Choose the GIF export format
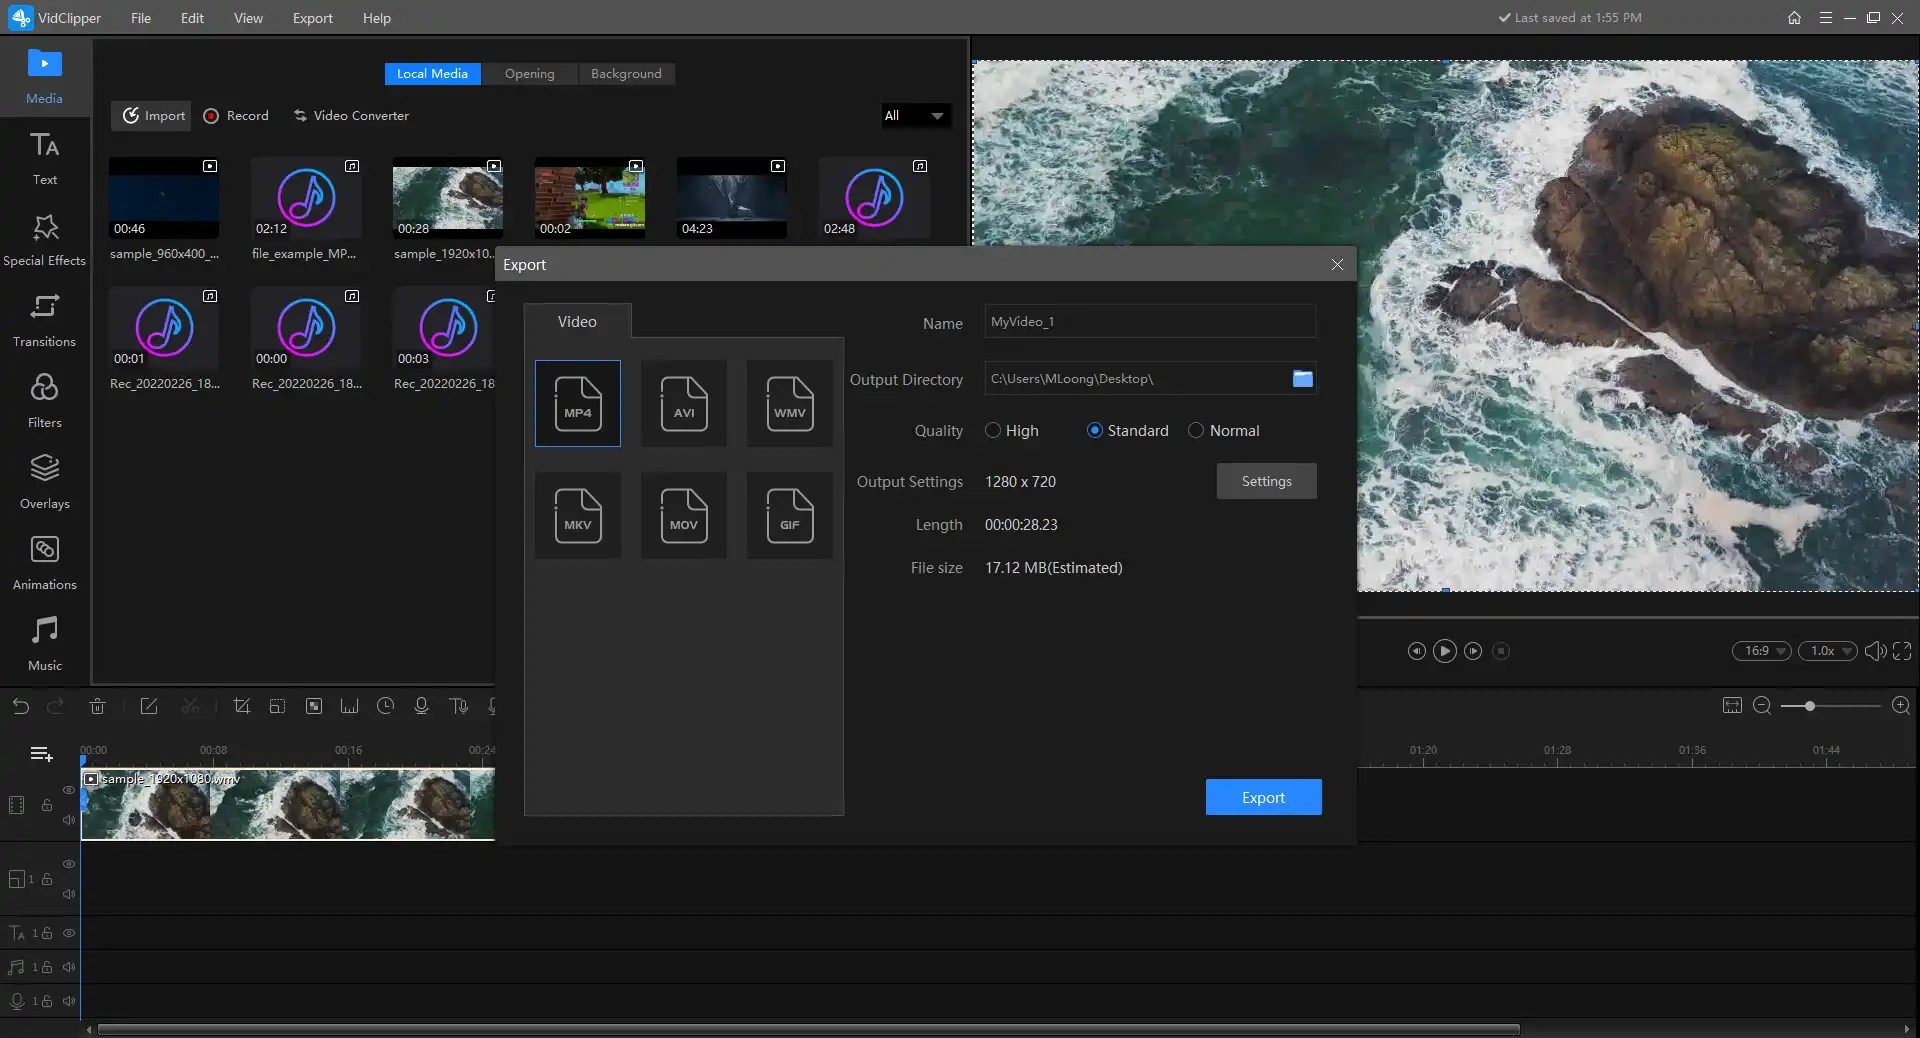The image size is (1920, 1038). [789, 516]
